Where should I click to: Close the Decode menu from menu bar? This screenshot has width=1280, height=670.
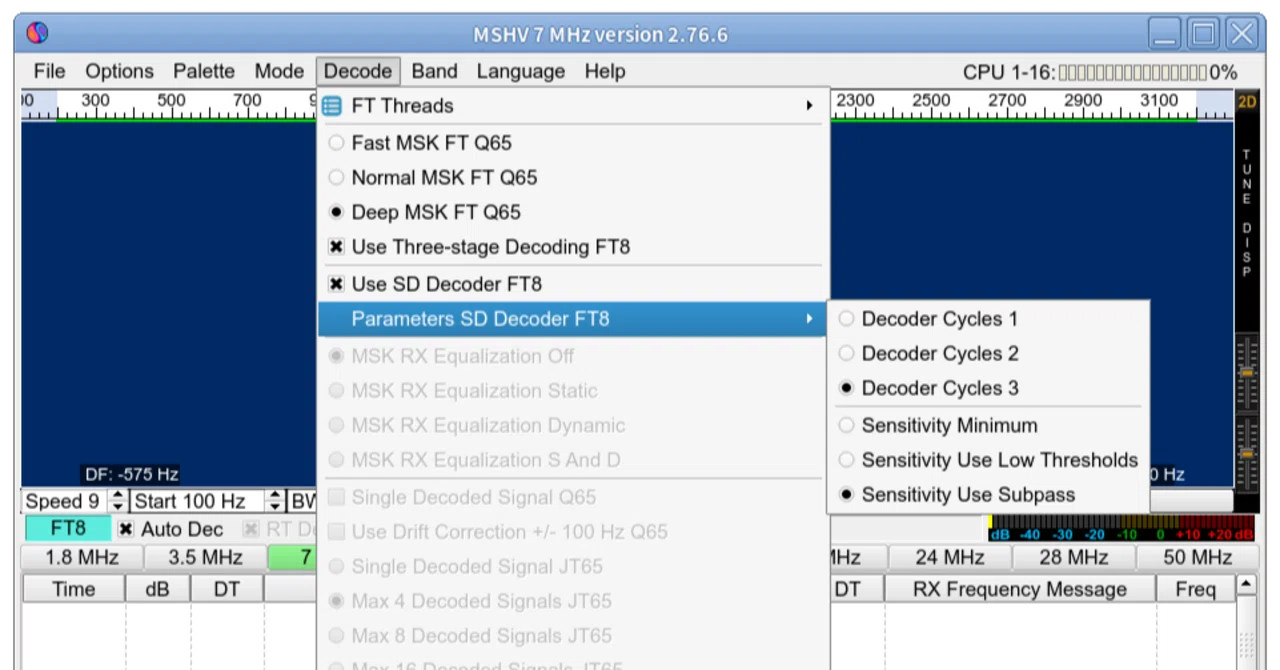358,72
